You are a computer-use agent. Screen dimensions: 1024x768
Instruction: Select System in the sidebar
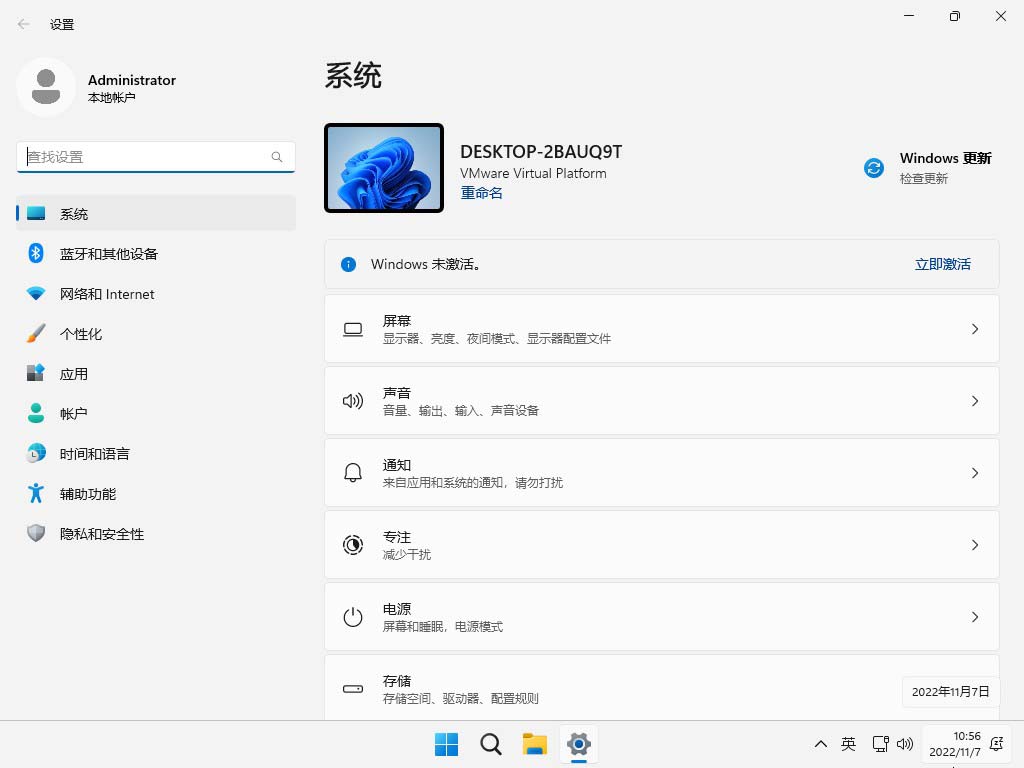point(156,214)
